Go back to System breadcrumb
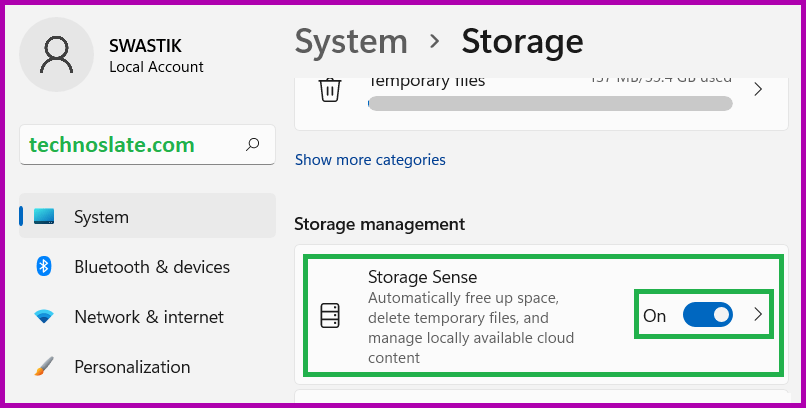Image resolution: width=806 pixels, height=408 pixels. click(x=351, y=41)
